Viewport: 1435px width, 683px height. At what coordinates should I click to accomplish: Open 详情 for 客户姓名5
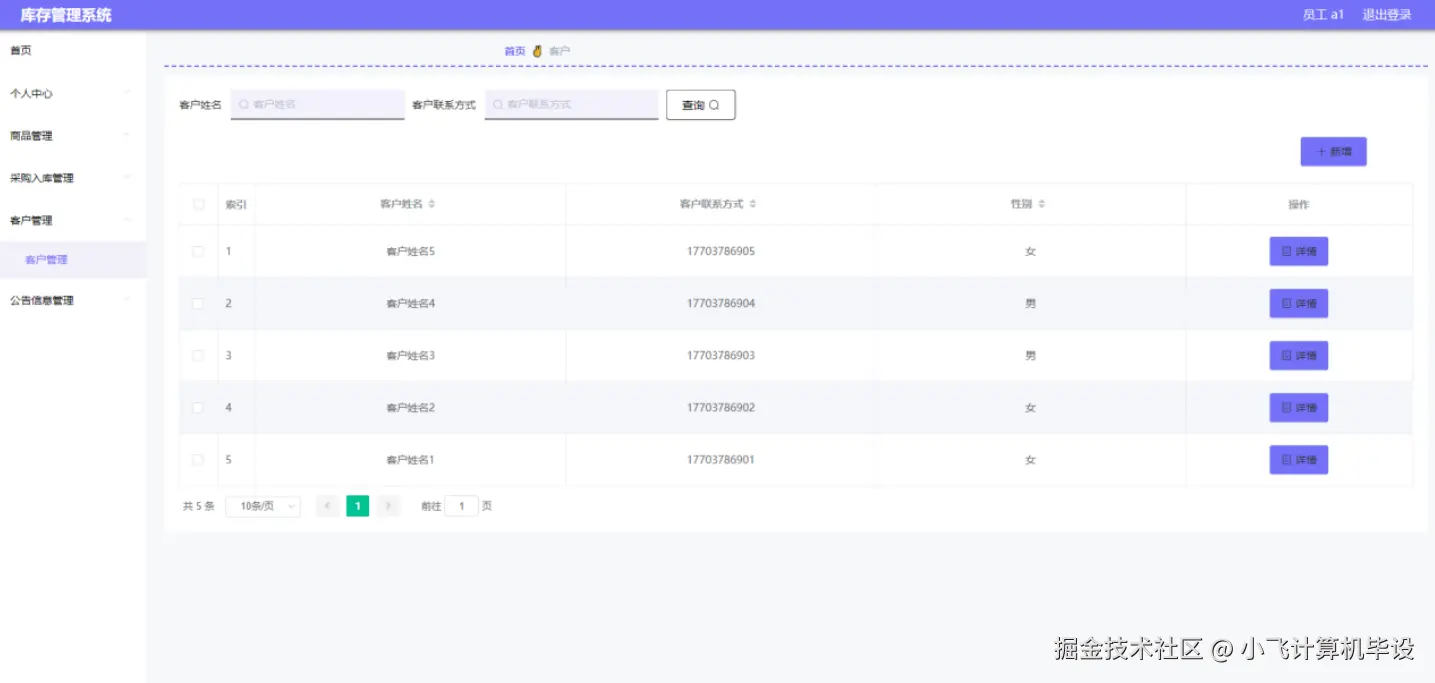coord(1298,252)
